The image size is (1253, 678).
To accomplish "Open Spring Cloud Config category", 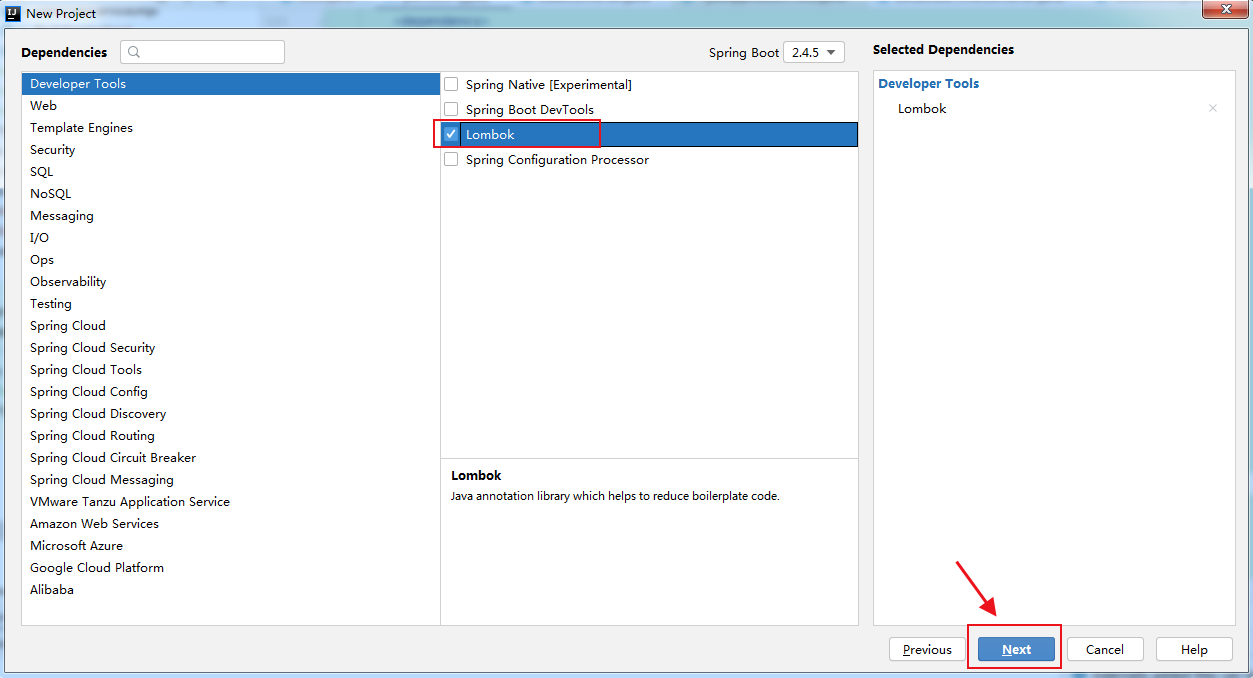I will click(231, 392).
